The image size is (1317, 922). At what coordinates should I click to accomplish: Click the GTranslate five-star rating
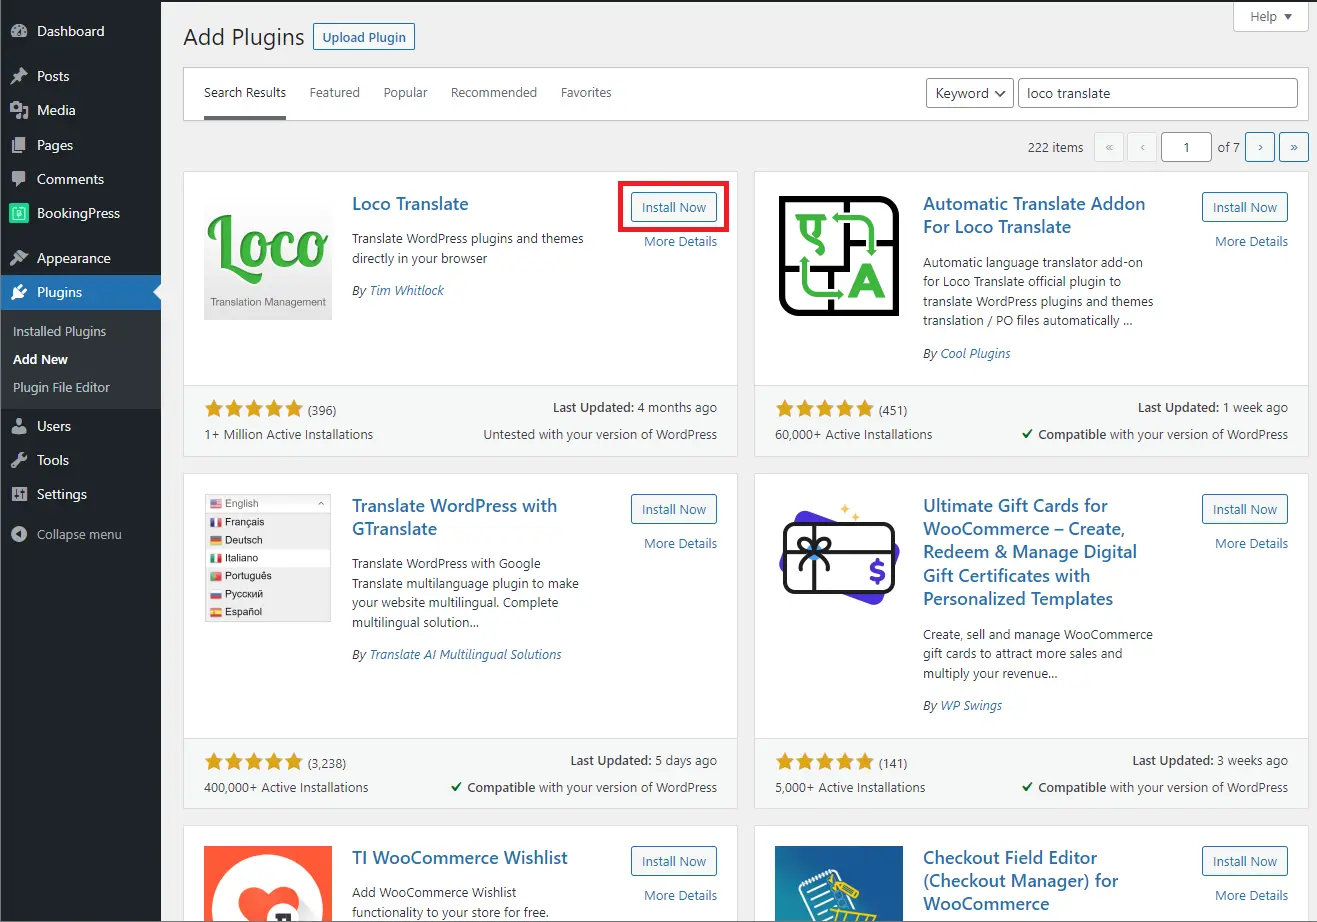point(253,762)
